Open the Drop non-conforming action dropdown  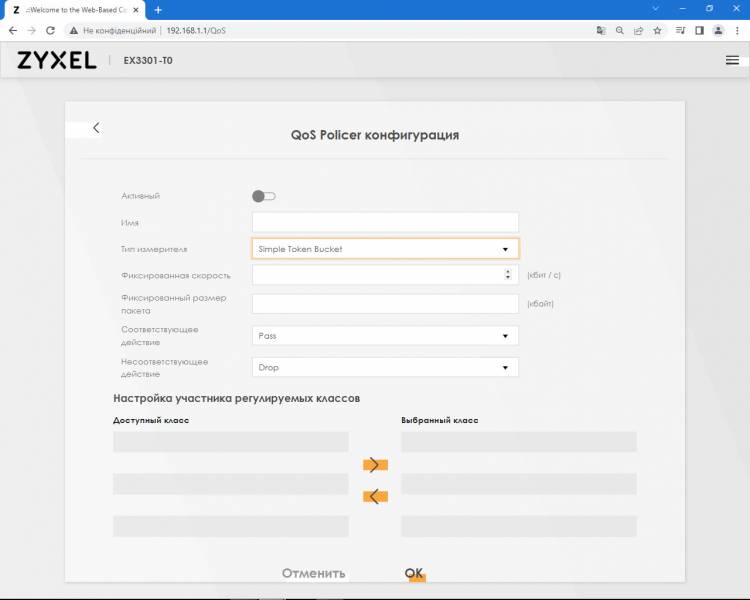pyautogui.click(x=385, y=367)
